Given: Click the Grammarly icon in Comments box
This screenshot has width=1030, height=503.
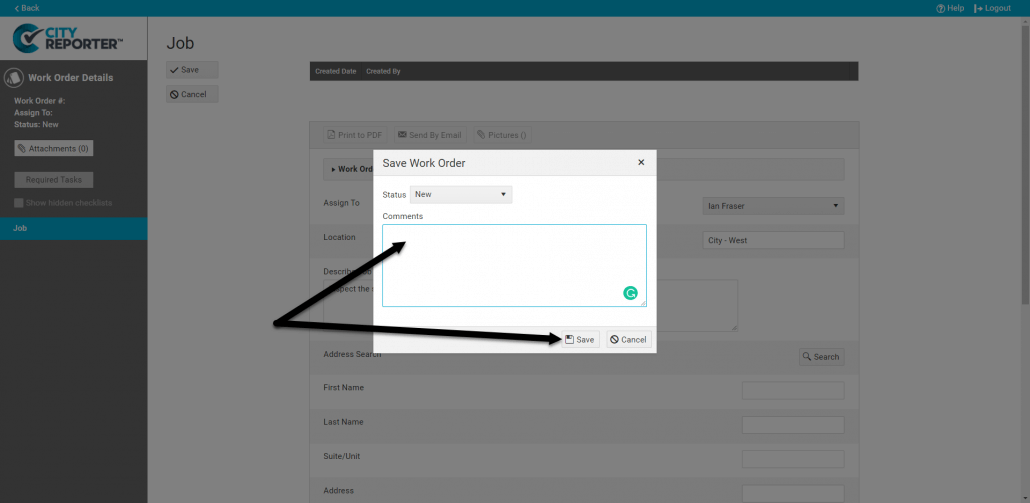Looking at the screenshot, I should point(630,293).
